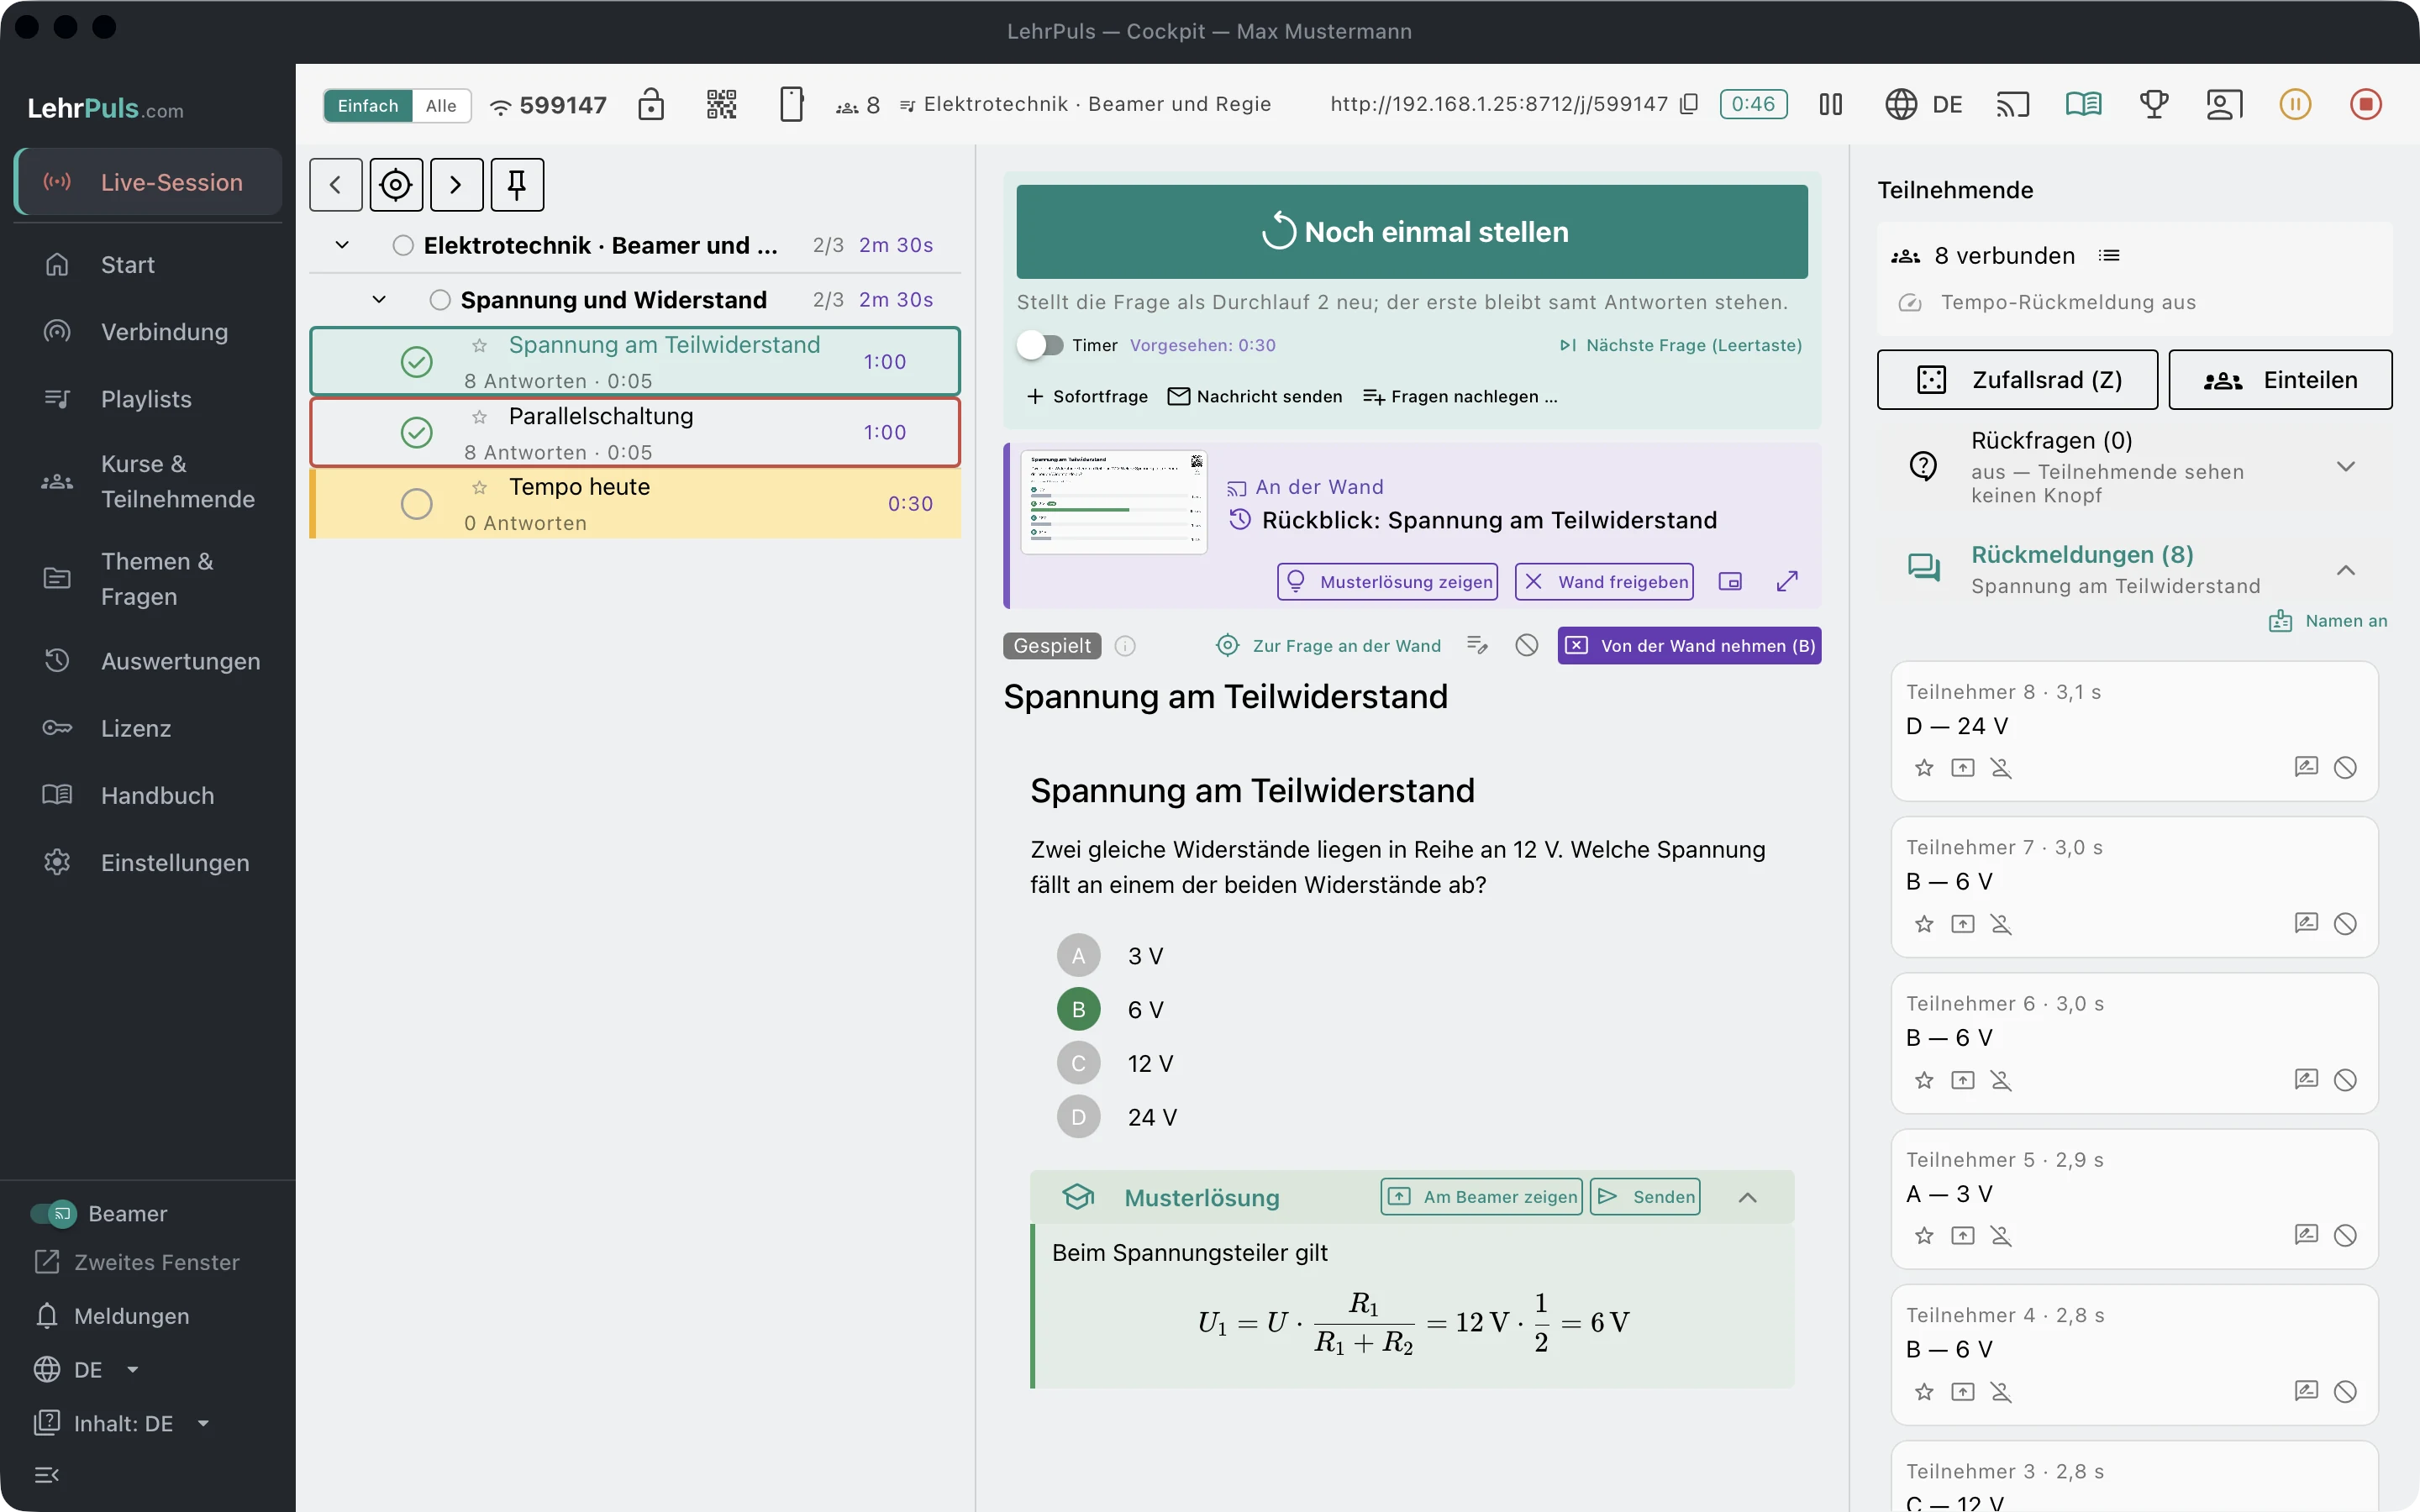Select radio for Spannung und Widerstand group
2420x1512 pixels.
(x=439, y=300)
